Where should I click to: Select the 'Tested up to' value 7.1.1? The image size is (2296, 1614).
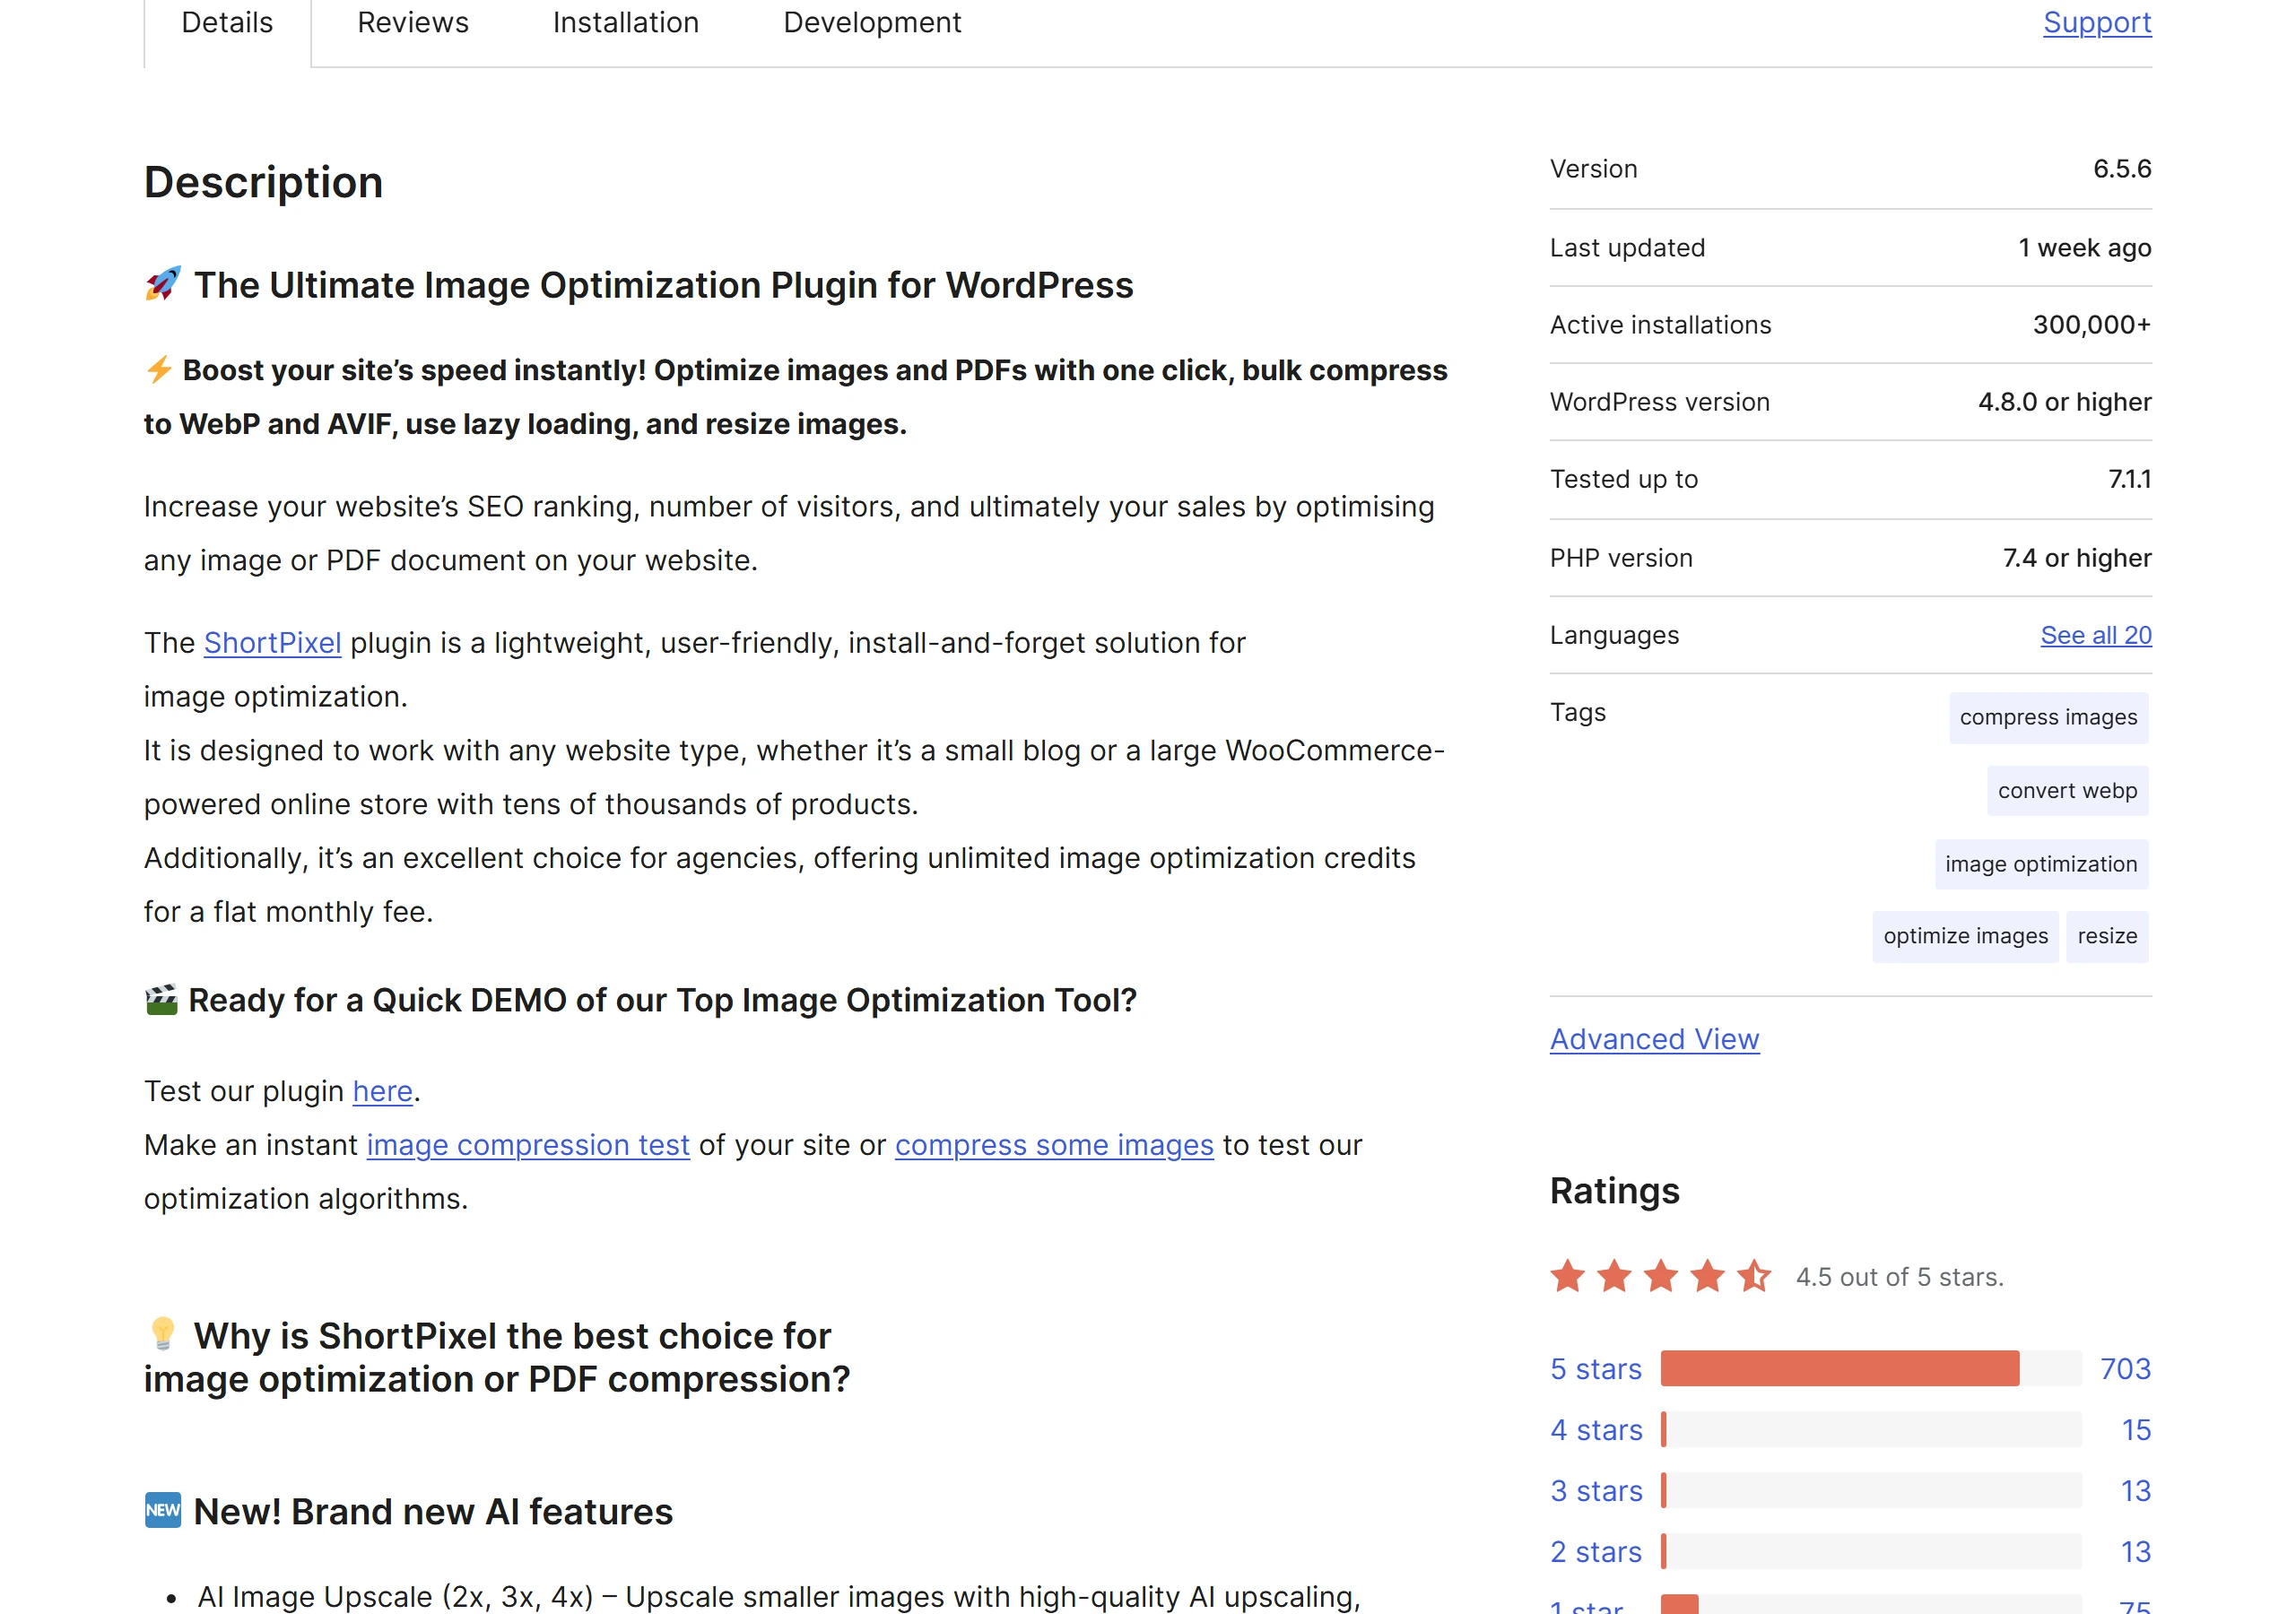[2130, 480]
